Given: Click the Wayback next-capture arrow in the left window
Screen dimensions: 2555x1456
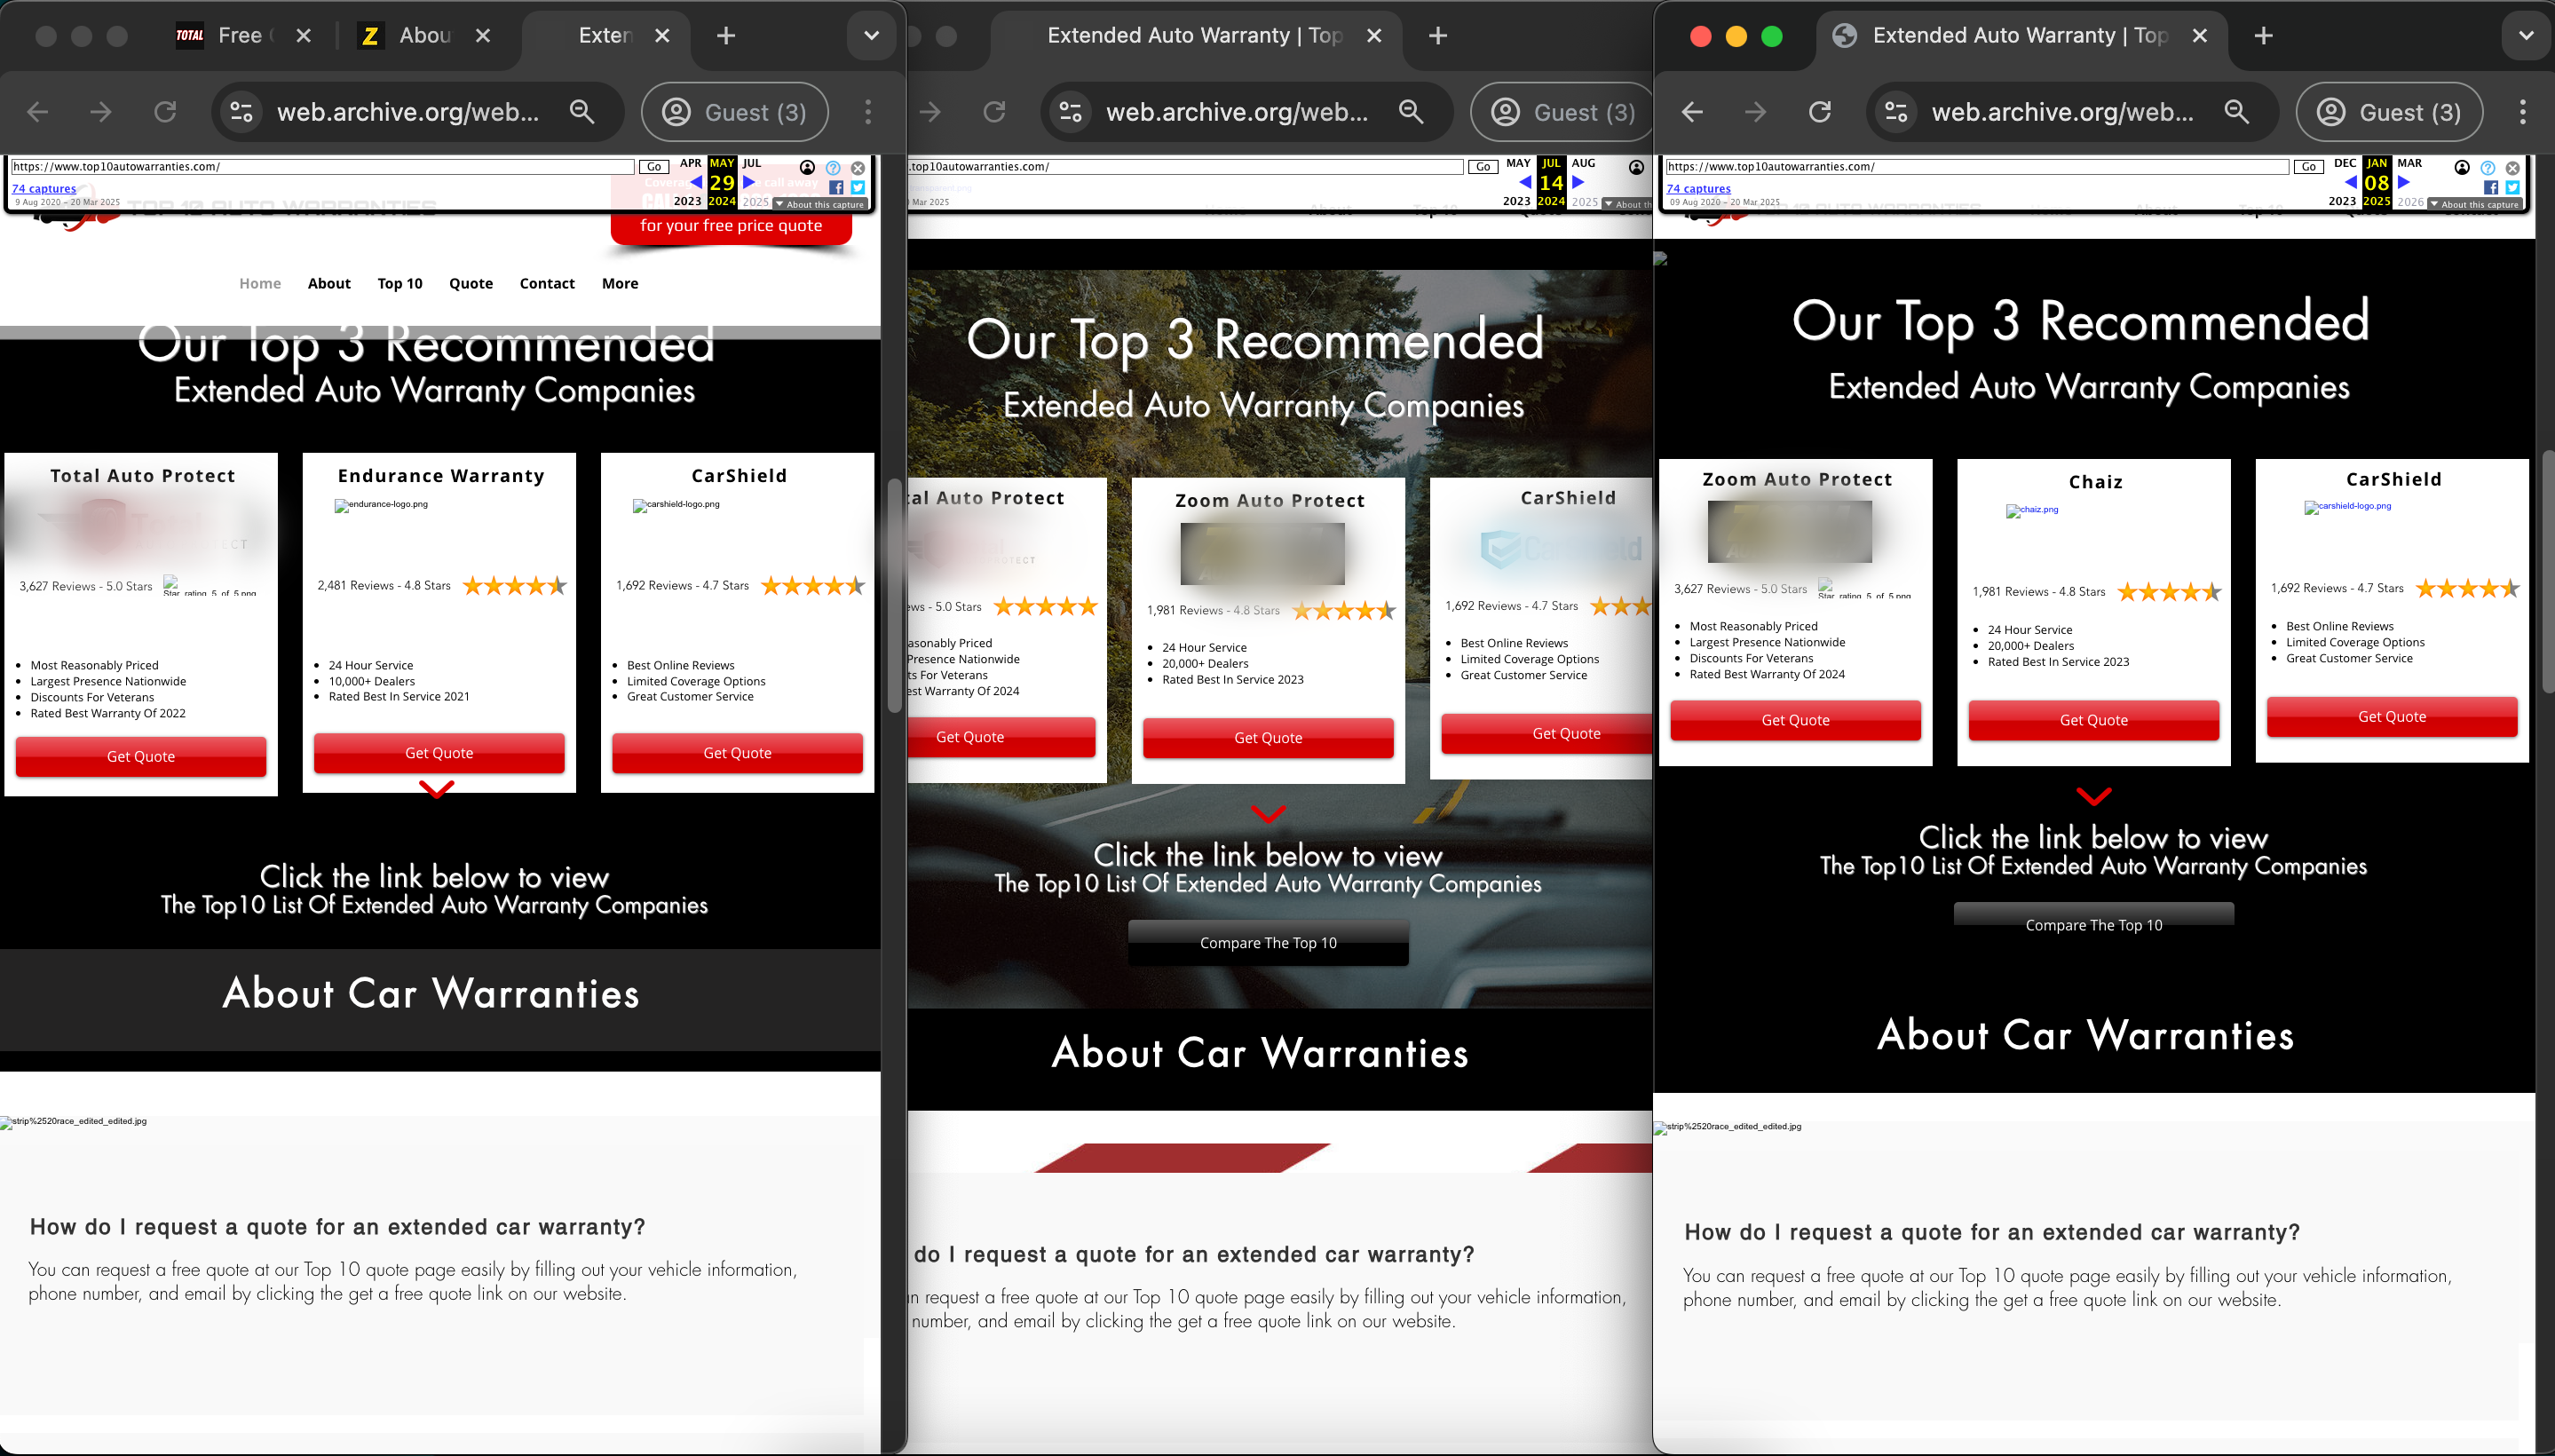Looking at the screenshot, I should (749, 182).
